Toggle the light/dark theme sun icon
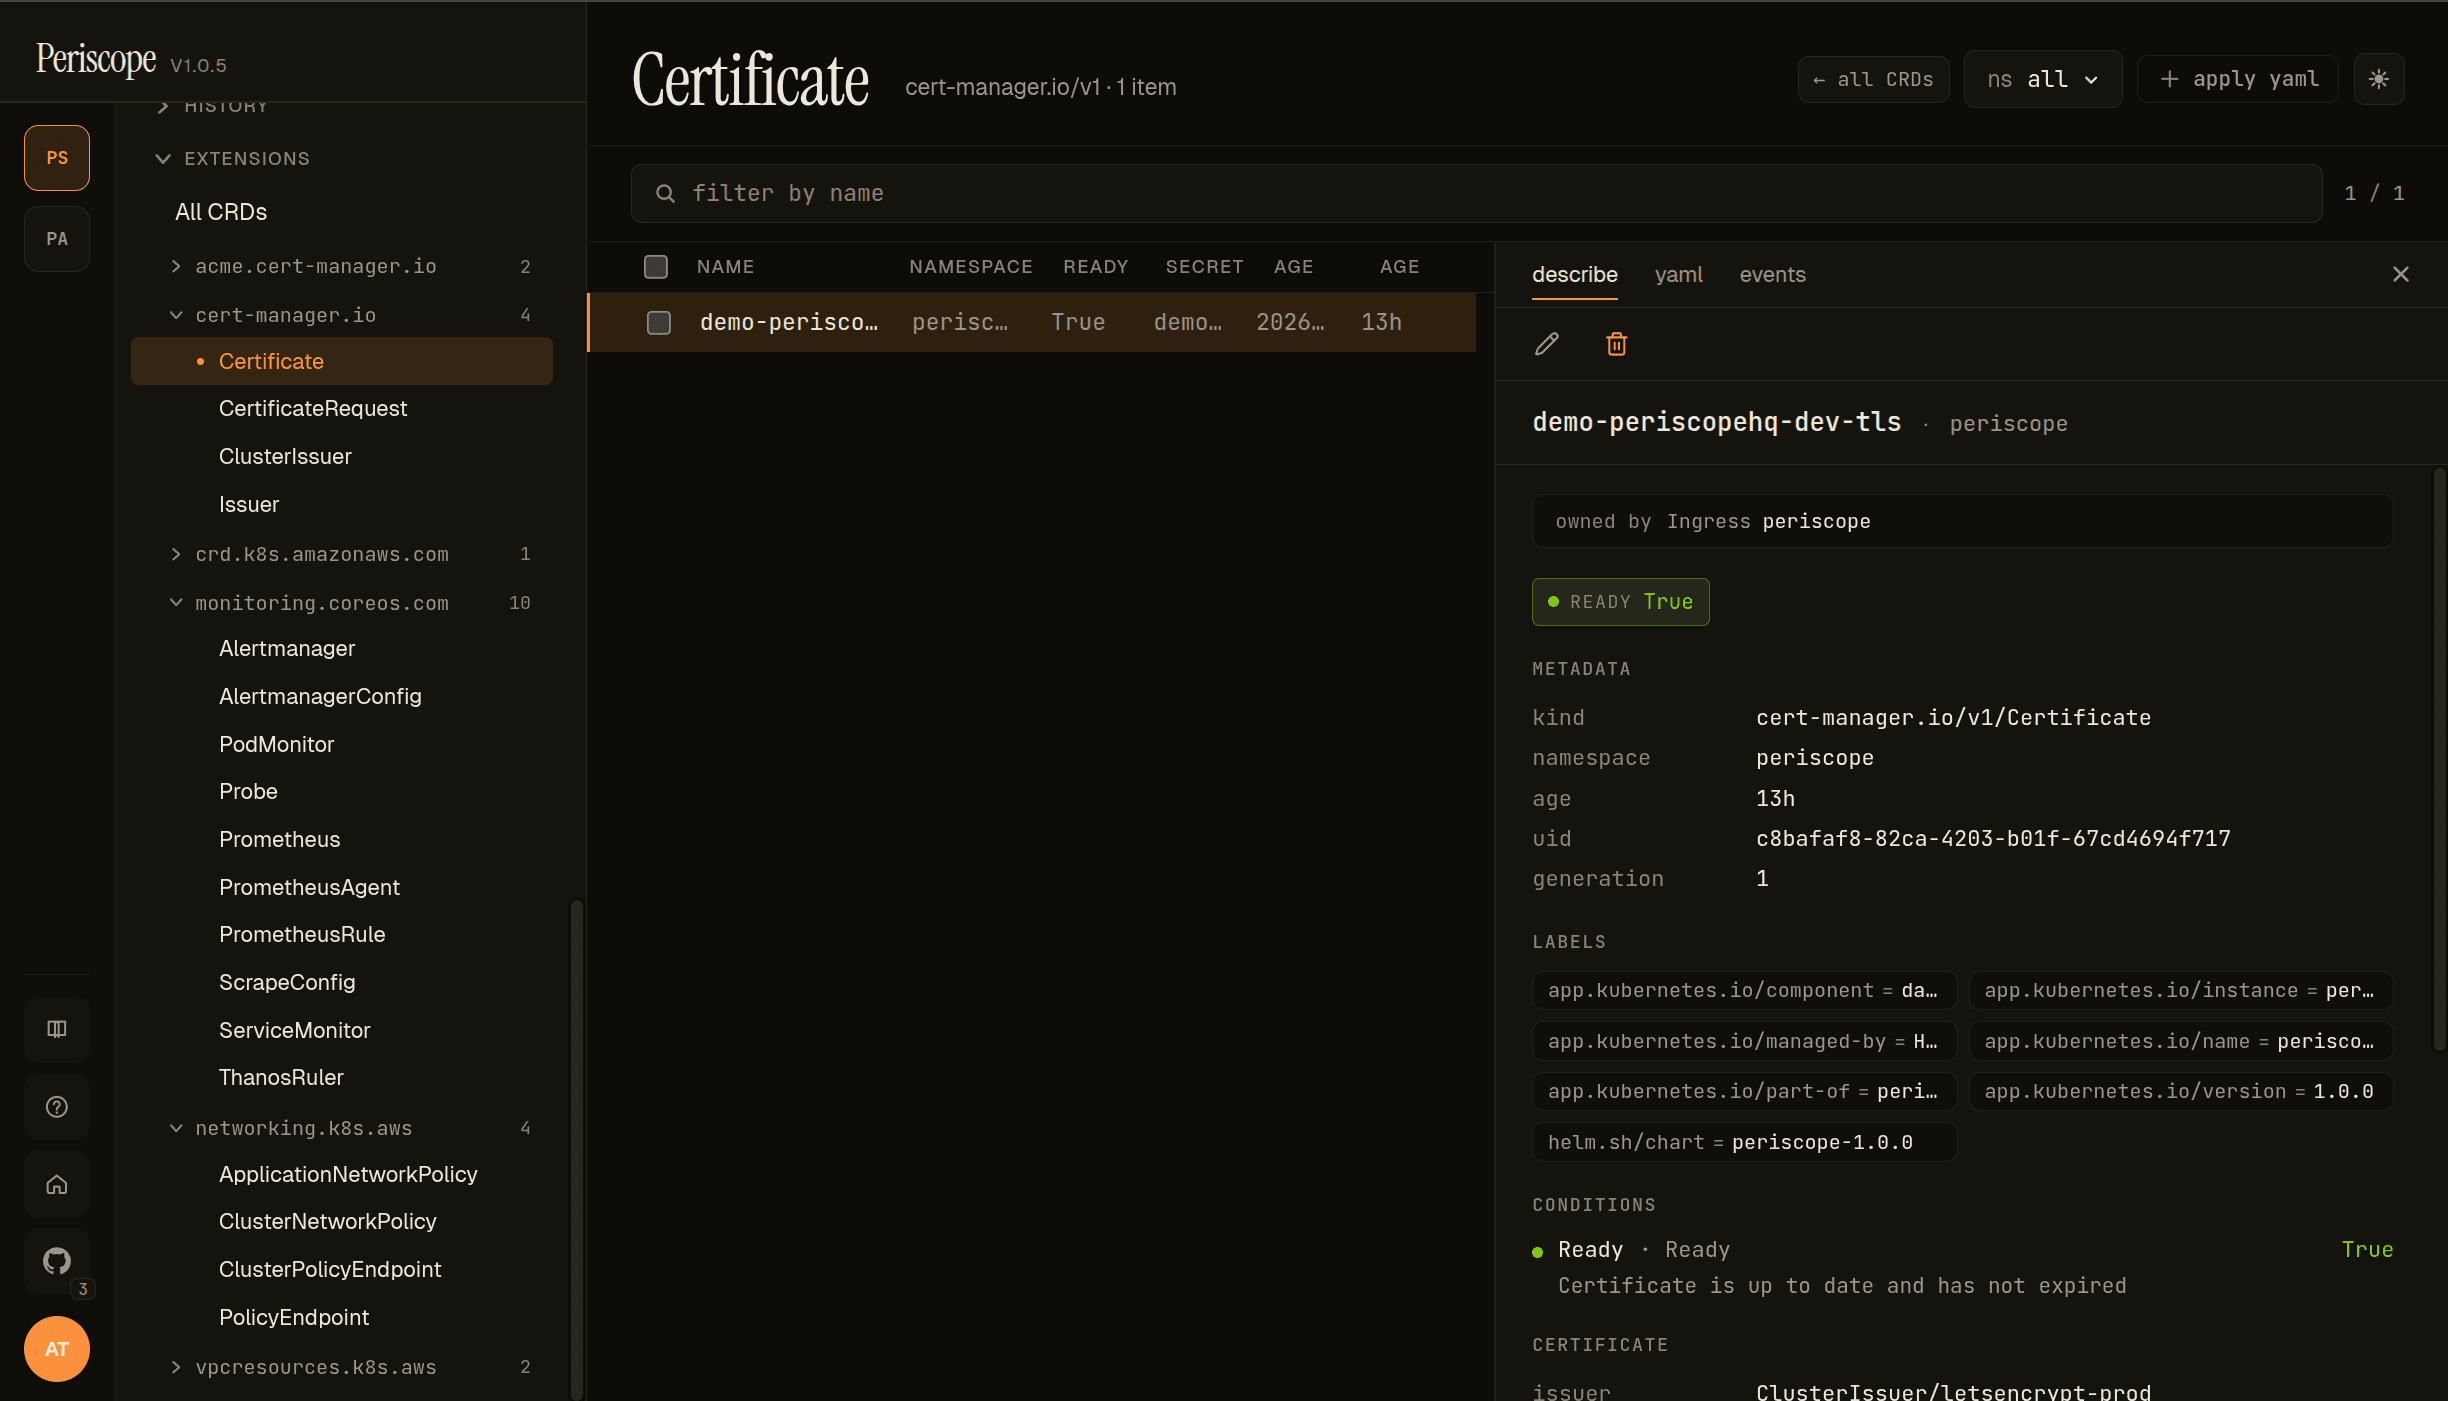The image size is (2448, 1401). [x=2379, y=79]
